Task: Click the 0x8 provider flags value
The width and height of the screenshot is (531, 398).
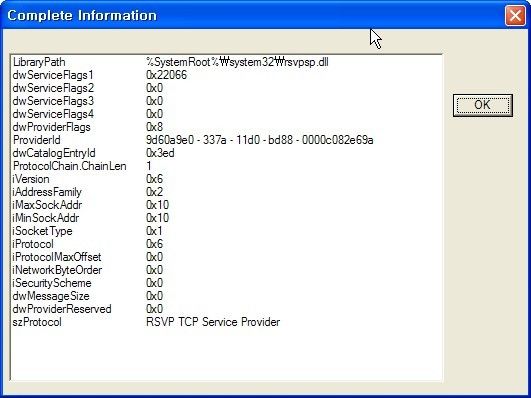Action: (154, 127)
